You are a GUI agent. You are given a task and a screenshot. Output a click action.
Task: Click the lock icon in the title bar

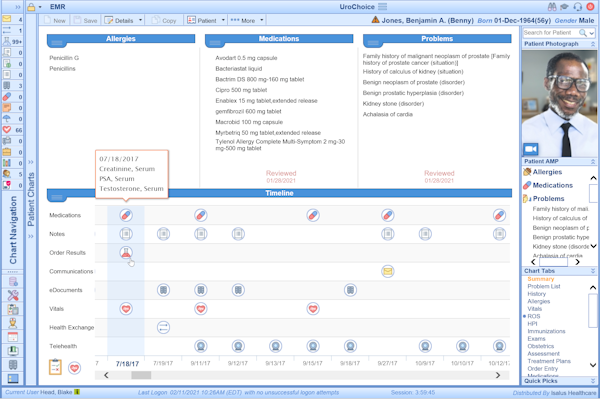31,7
